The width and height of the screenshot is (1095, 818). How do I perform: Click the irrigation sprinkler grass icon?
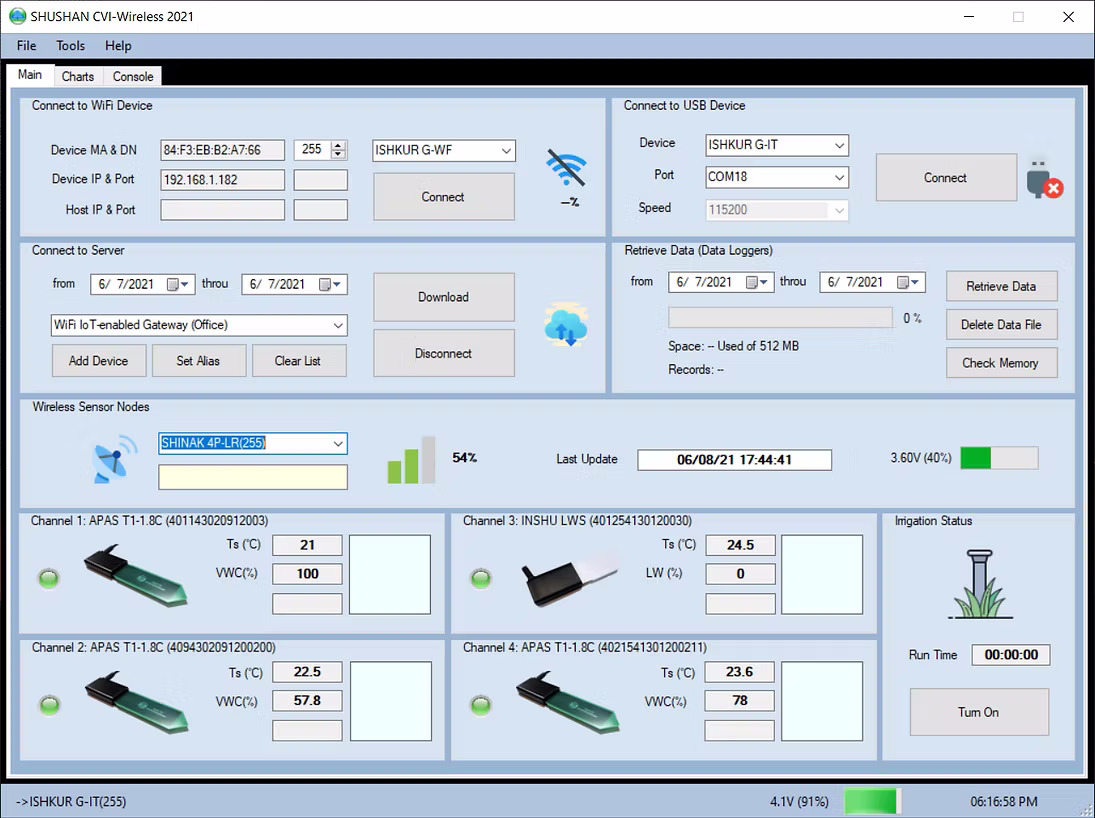[978, 586]
